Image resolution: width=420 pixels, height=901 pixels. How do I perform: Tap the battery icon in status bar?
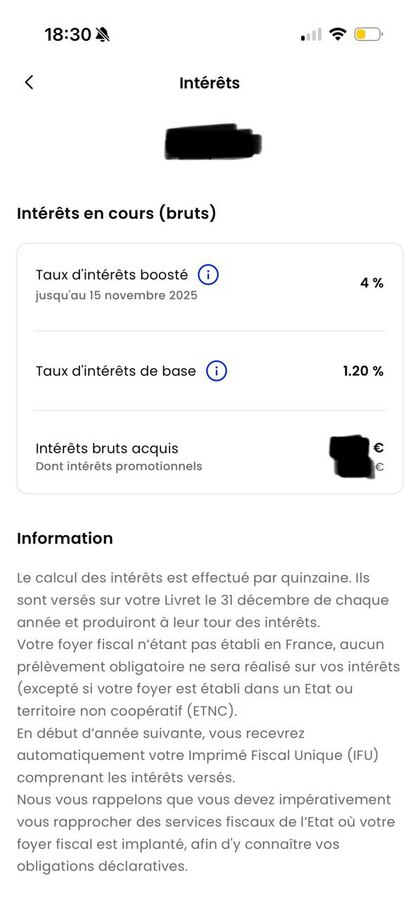click(368, 34)
